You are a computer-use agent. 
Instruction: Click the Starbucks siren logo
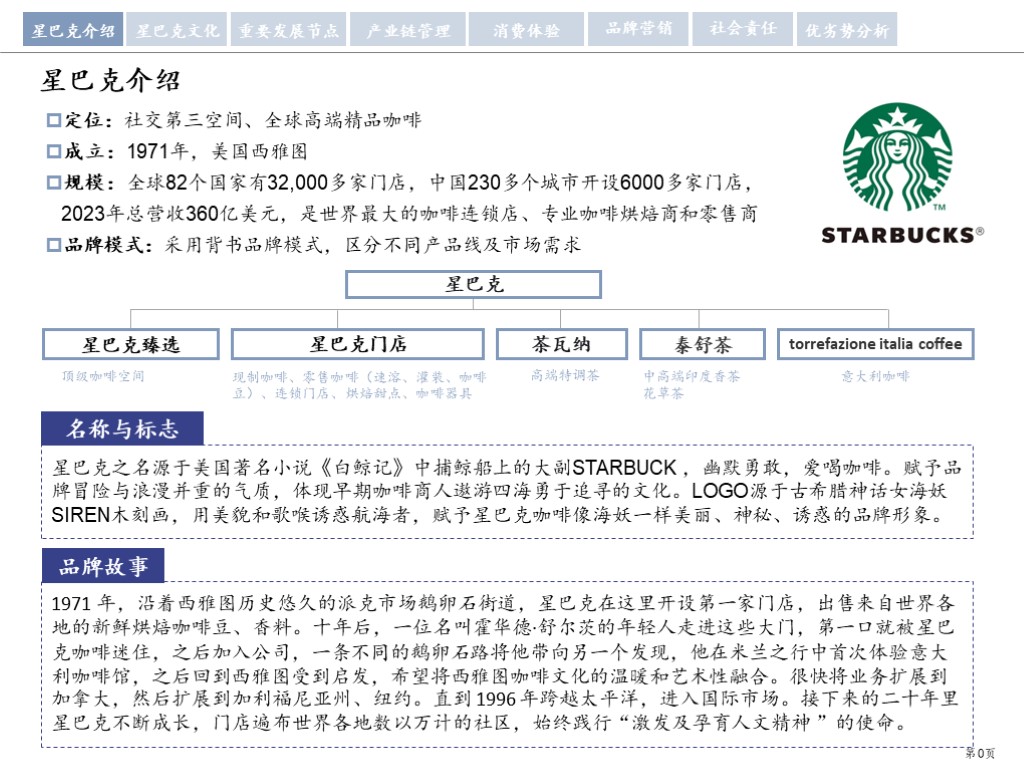(897, 157)
